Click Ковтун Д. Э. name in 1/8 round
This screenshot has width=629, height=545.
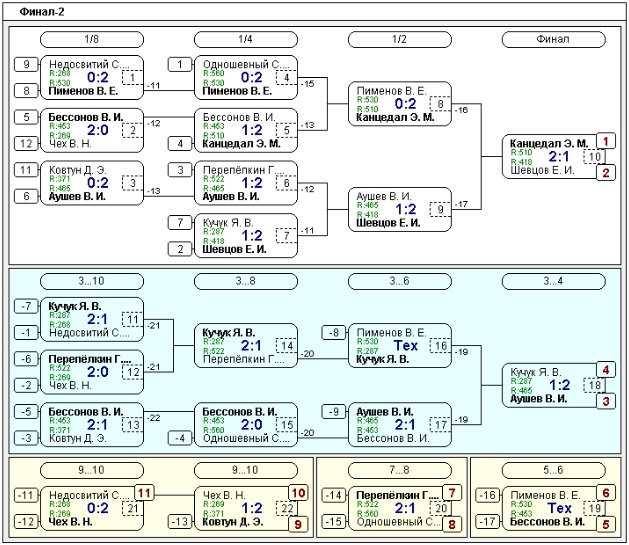[x=77, y=170]
